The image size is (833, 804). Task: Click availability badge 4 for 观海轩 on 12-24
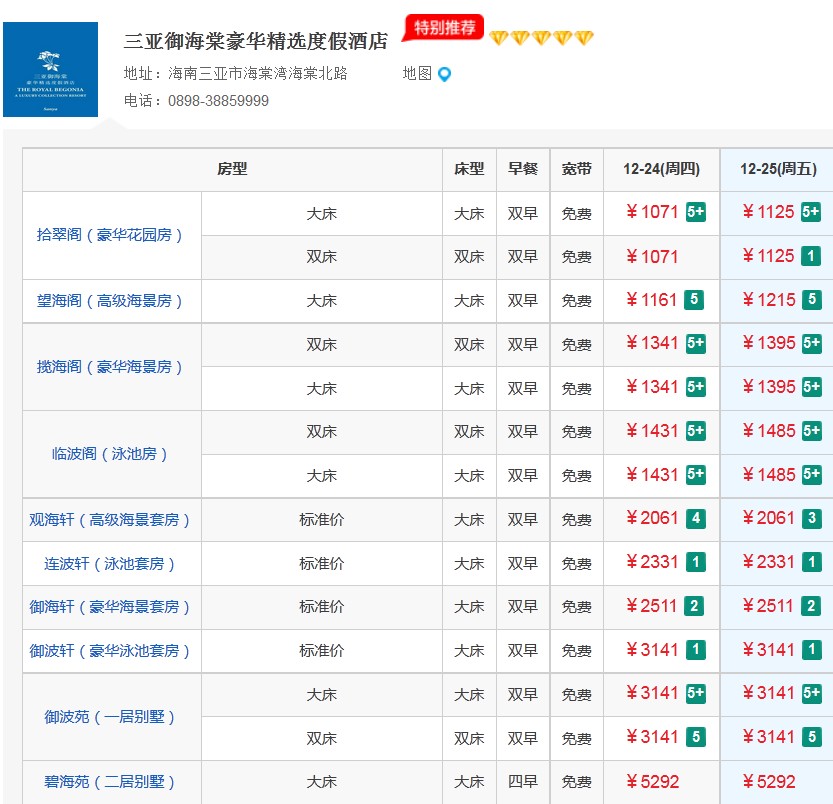(x=695, y=519)
